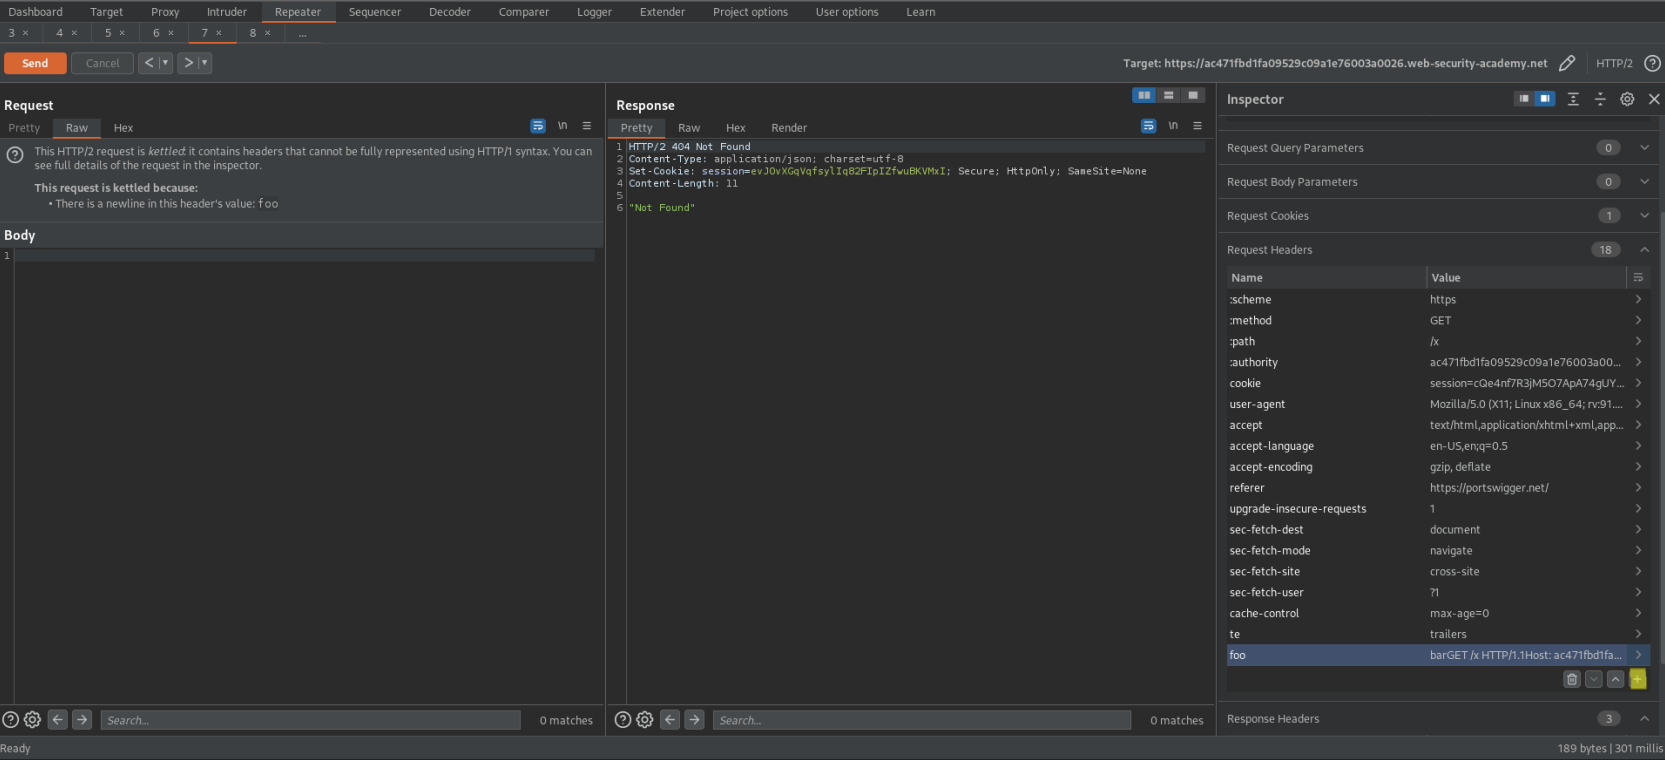
Task: Close the Inspector panel
Action: coord(1654,99)
